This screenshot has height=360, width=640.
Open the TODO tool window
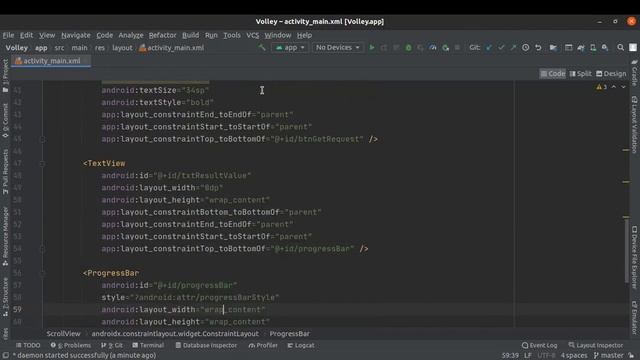coord(28,345)
